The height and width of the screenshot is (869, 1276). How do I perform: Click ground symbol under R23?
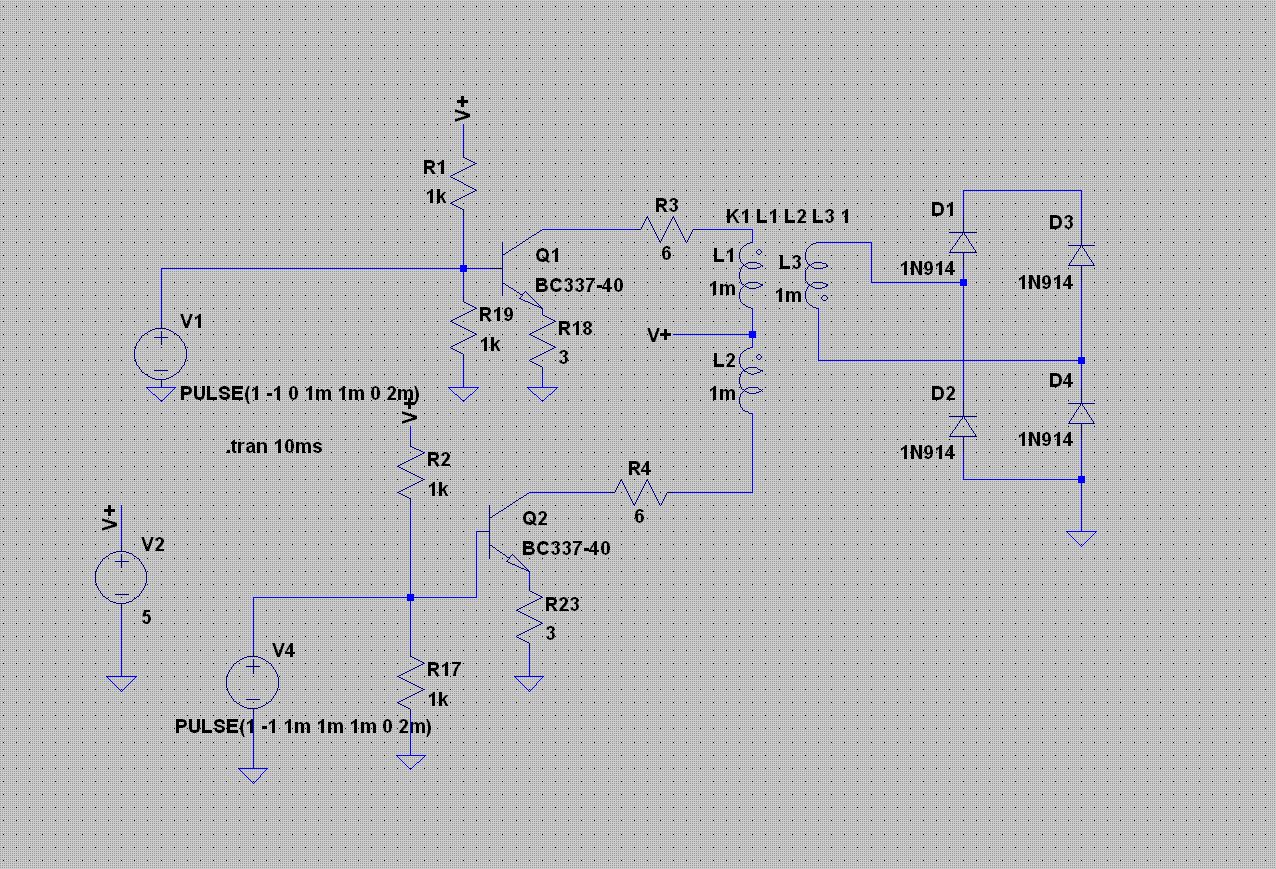click(529, 683)
